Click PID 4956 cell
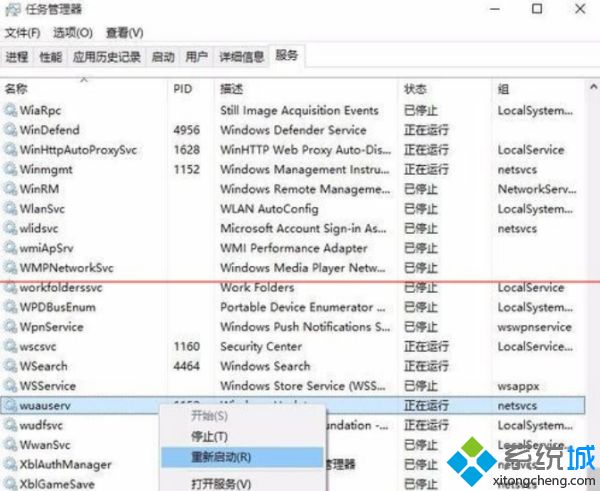Screen dimensions: 600x491 pyautogui.click(x=186, y=130)
